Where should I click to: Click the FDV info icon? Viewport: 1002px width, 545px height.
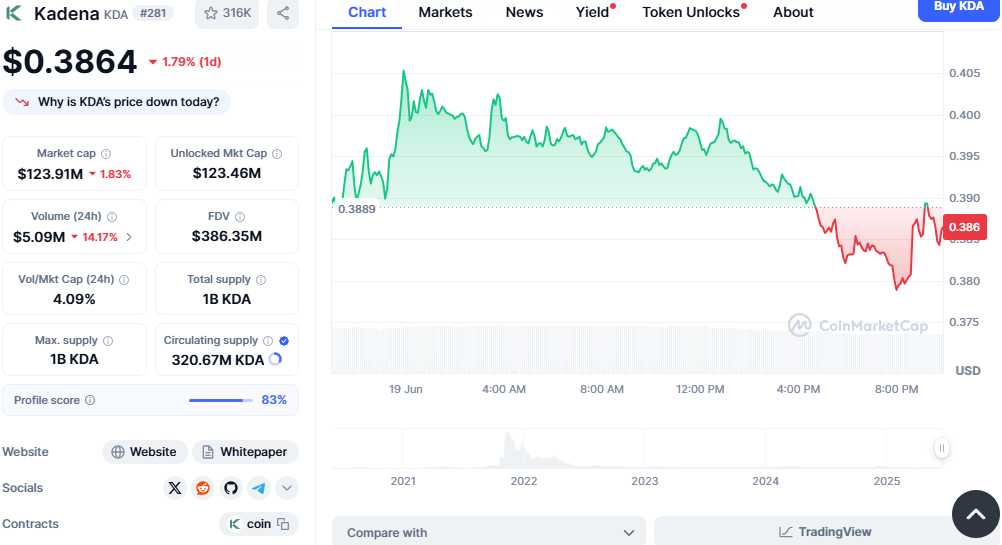[x=240, y=217]
